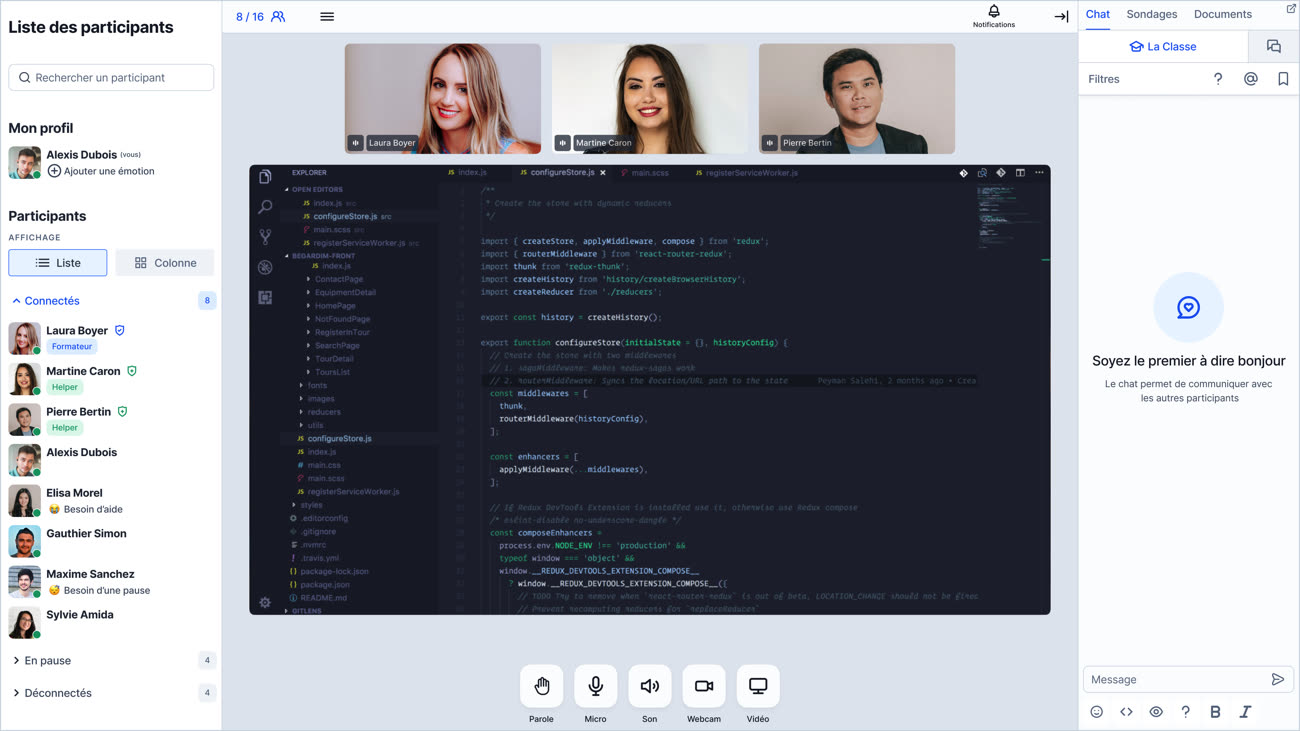Image resolution: width=1300 pixels, height=731 pixels.
Task: Pop out chat with external window icon
Action: (x=1291, y=9)
